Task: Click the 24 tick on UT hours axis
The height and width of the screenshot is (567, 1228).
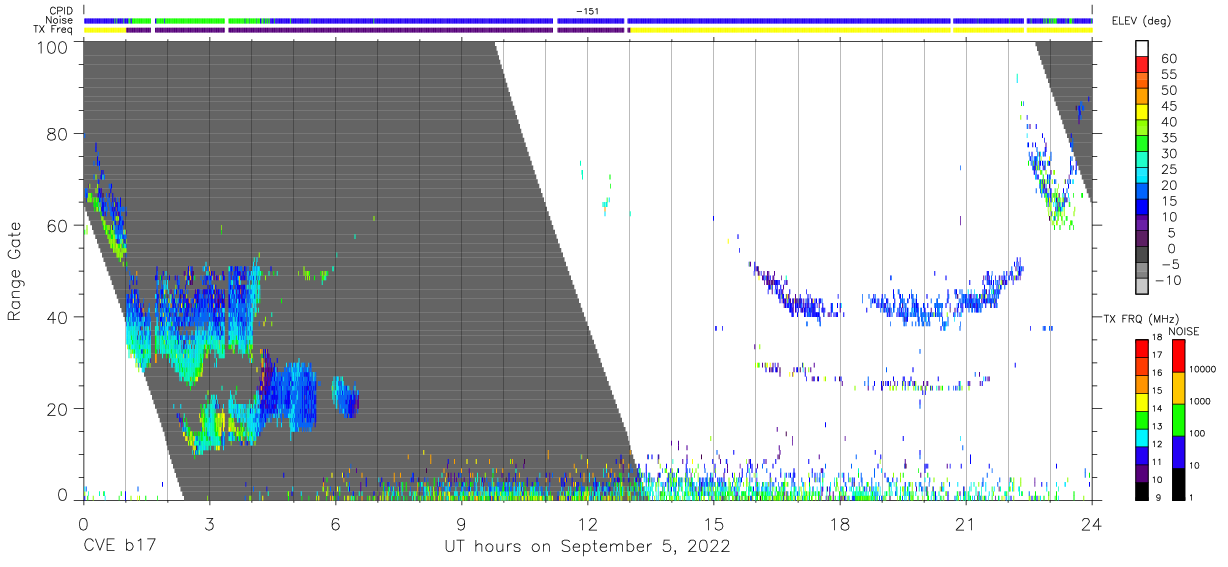Action: point(1091,523)
